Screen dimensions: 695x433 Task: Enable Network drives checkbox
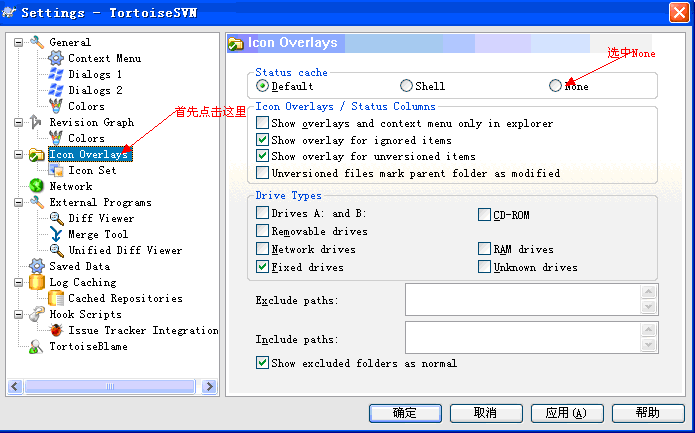click(x=262, y=249)
